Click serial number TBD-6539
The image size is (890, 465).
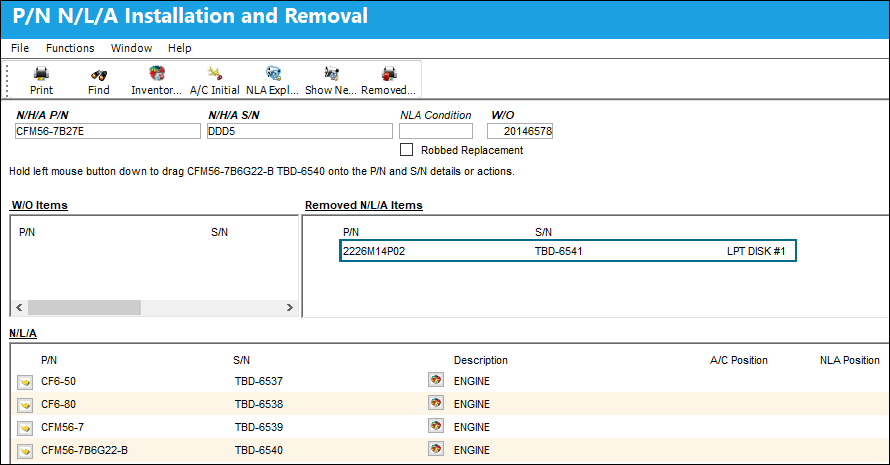259,427
